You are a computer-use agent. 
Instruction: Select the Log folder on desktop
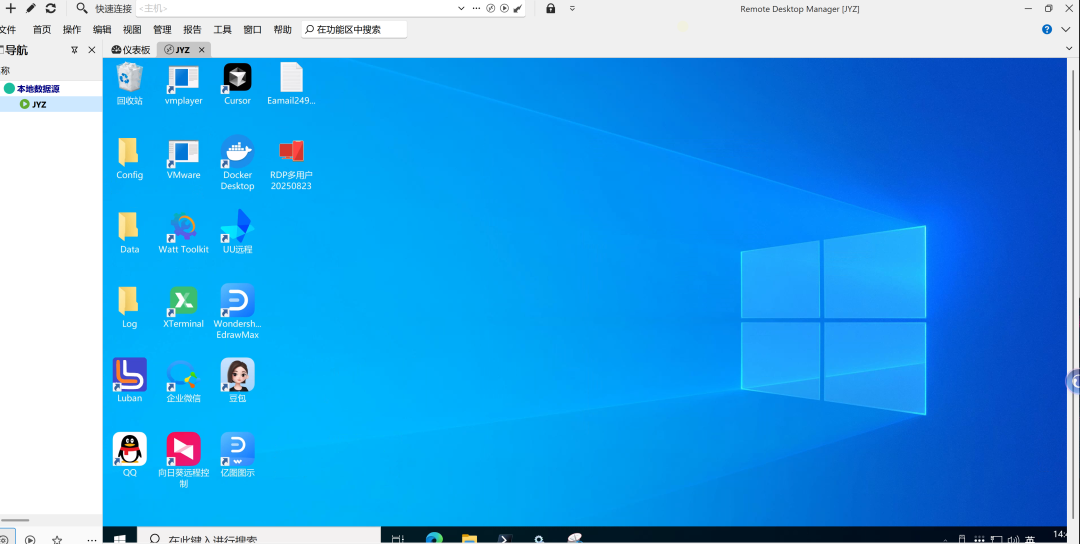pos(129,307)
